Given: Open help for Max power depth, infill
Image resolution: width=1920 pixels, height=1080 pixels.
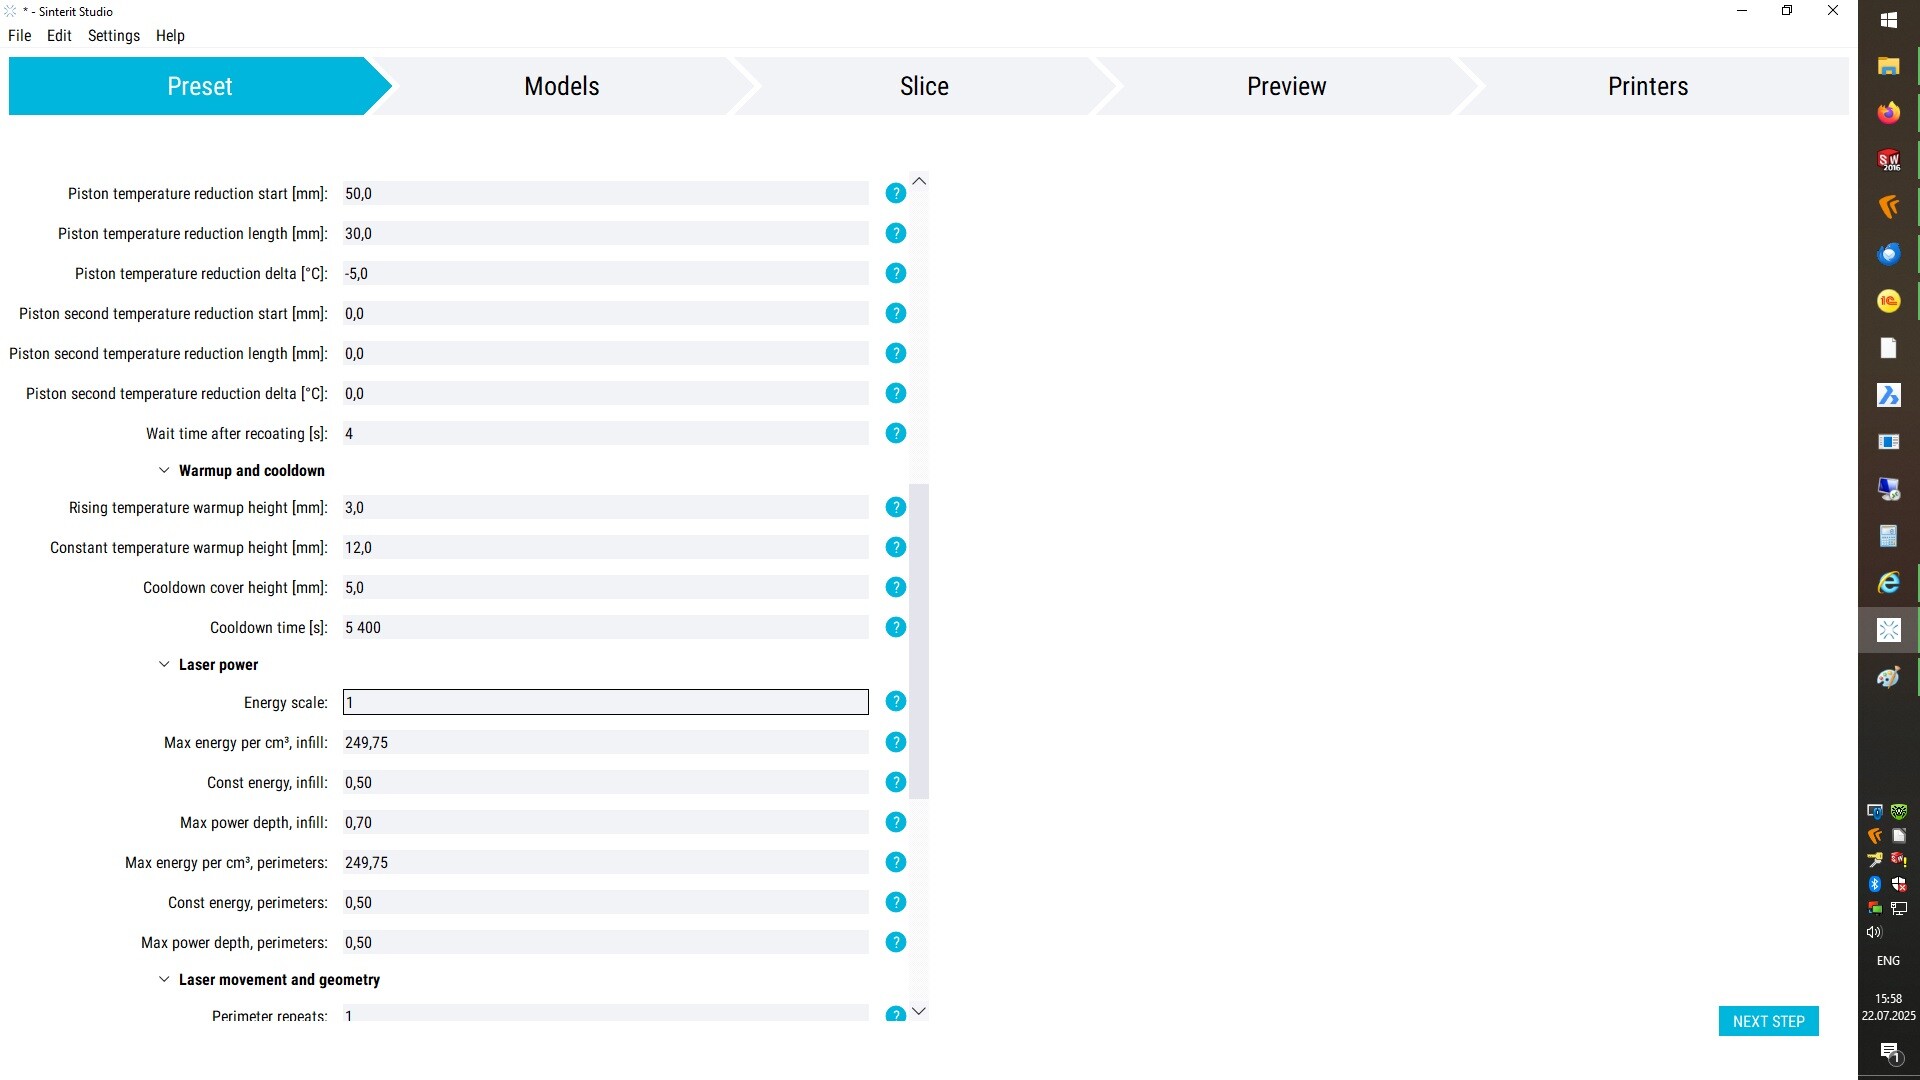Looking at the screenshot, I should coord(895,822).
